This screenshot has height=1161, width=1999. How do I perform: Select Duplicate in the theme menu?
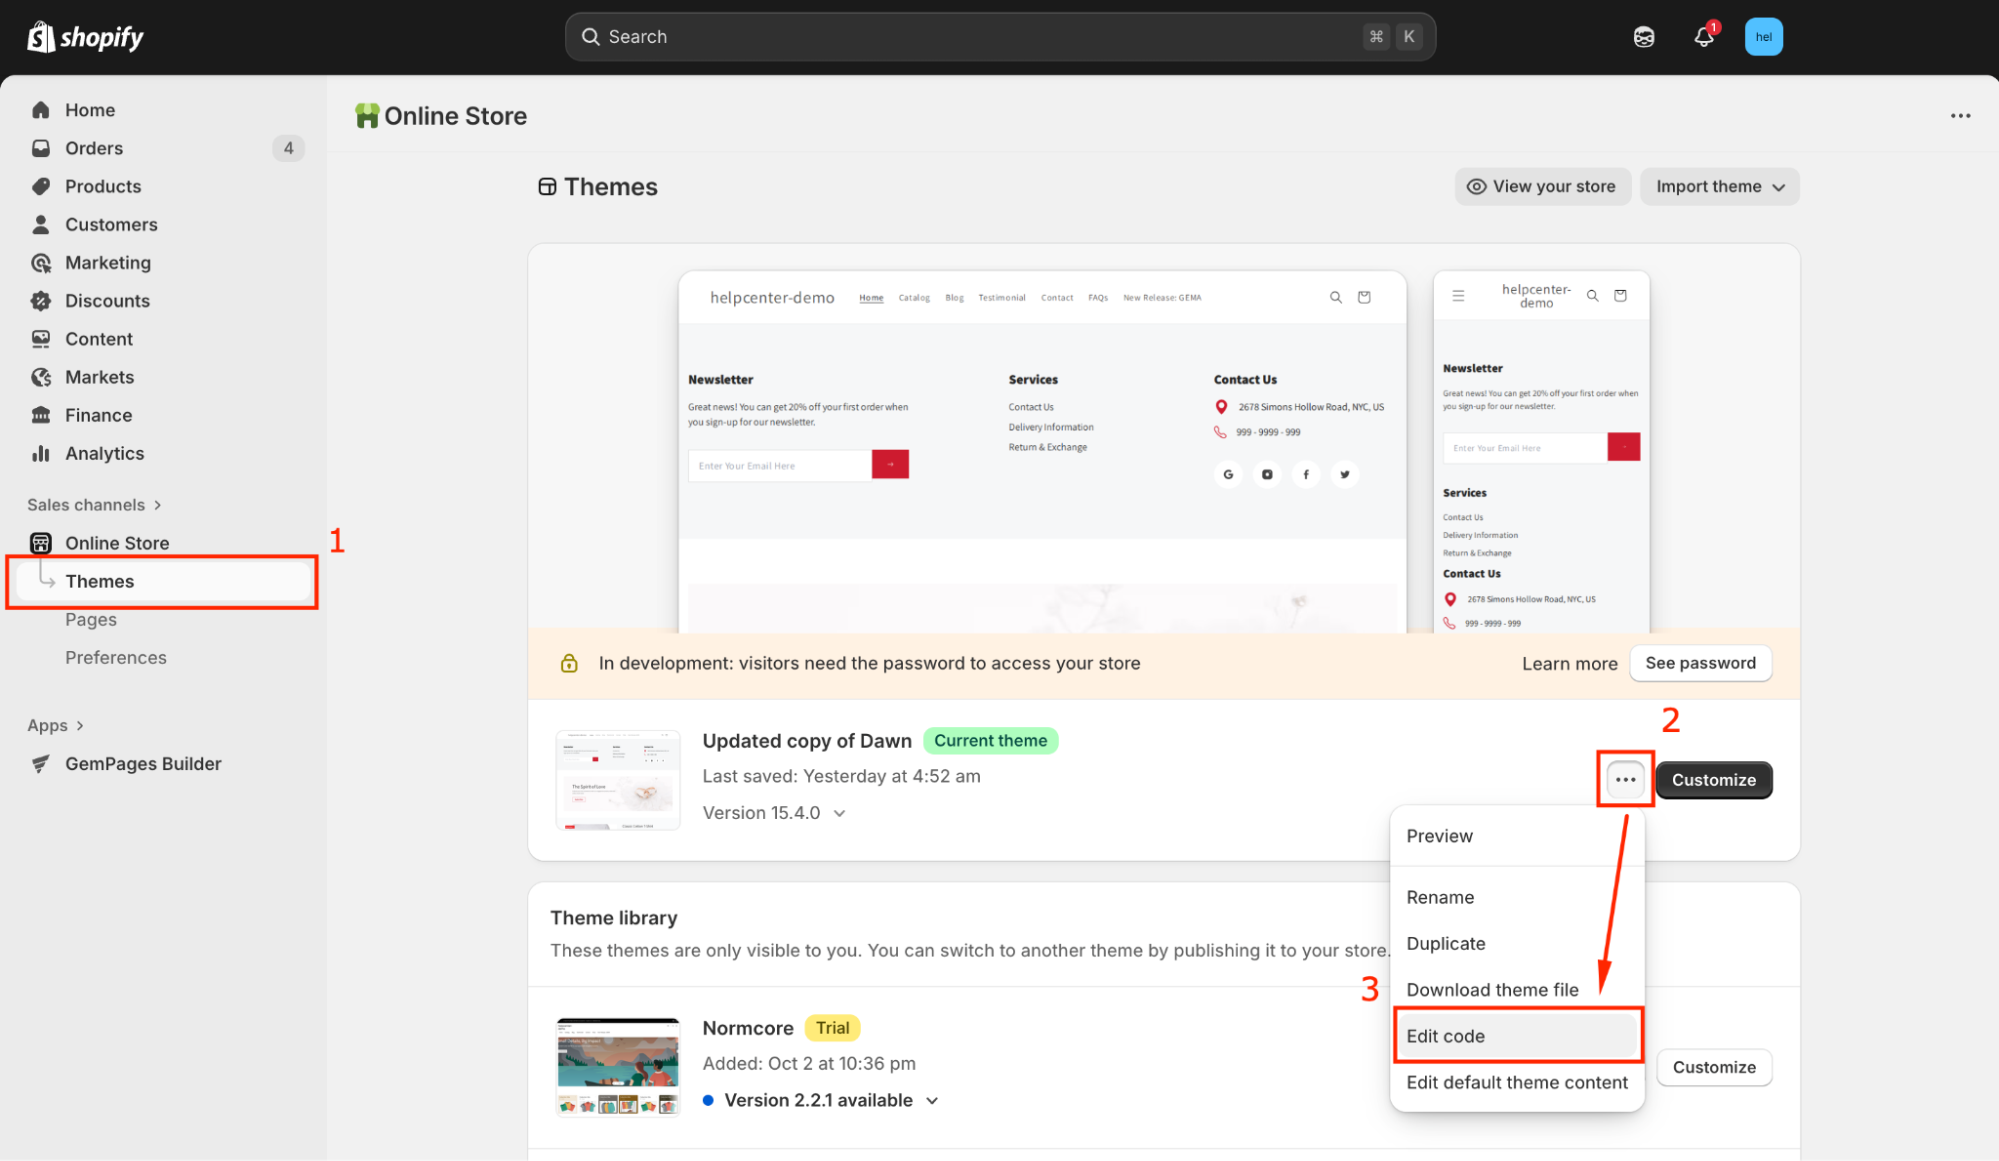pyautogui.click(x=1445, y=944)
